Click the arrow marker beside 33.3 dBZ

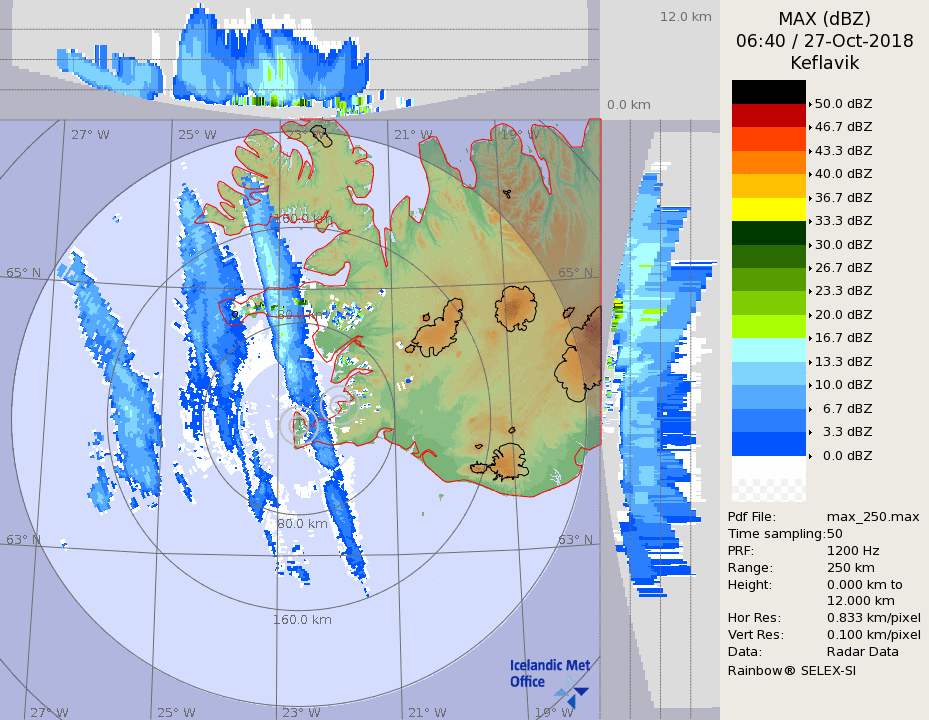click(x=810, y=221)
